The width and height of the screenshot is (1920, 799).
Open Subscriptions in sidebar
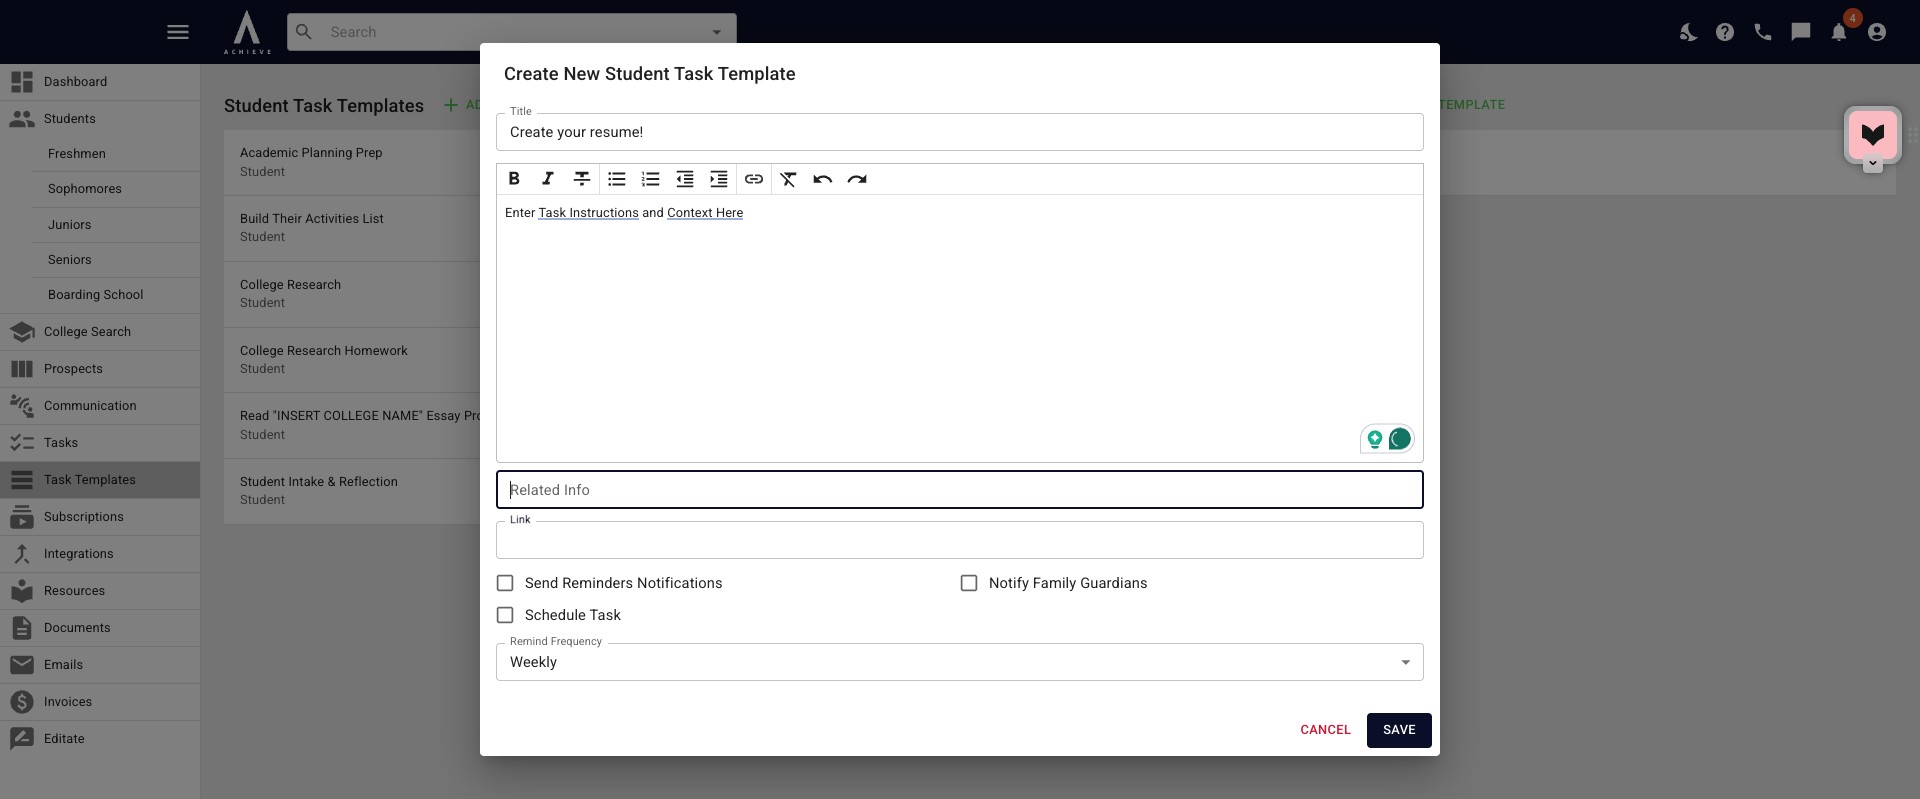coord(100,517)
